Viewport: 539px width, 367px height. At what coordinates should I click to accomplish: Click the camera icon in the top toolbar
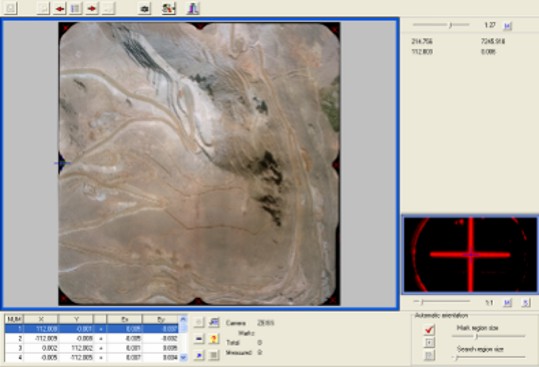(144, 9)
